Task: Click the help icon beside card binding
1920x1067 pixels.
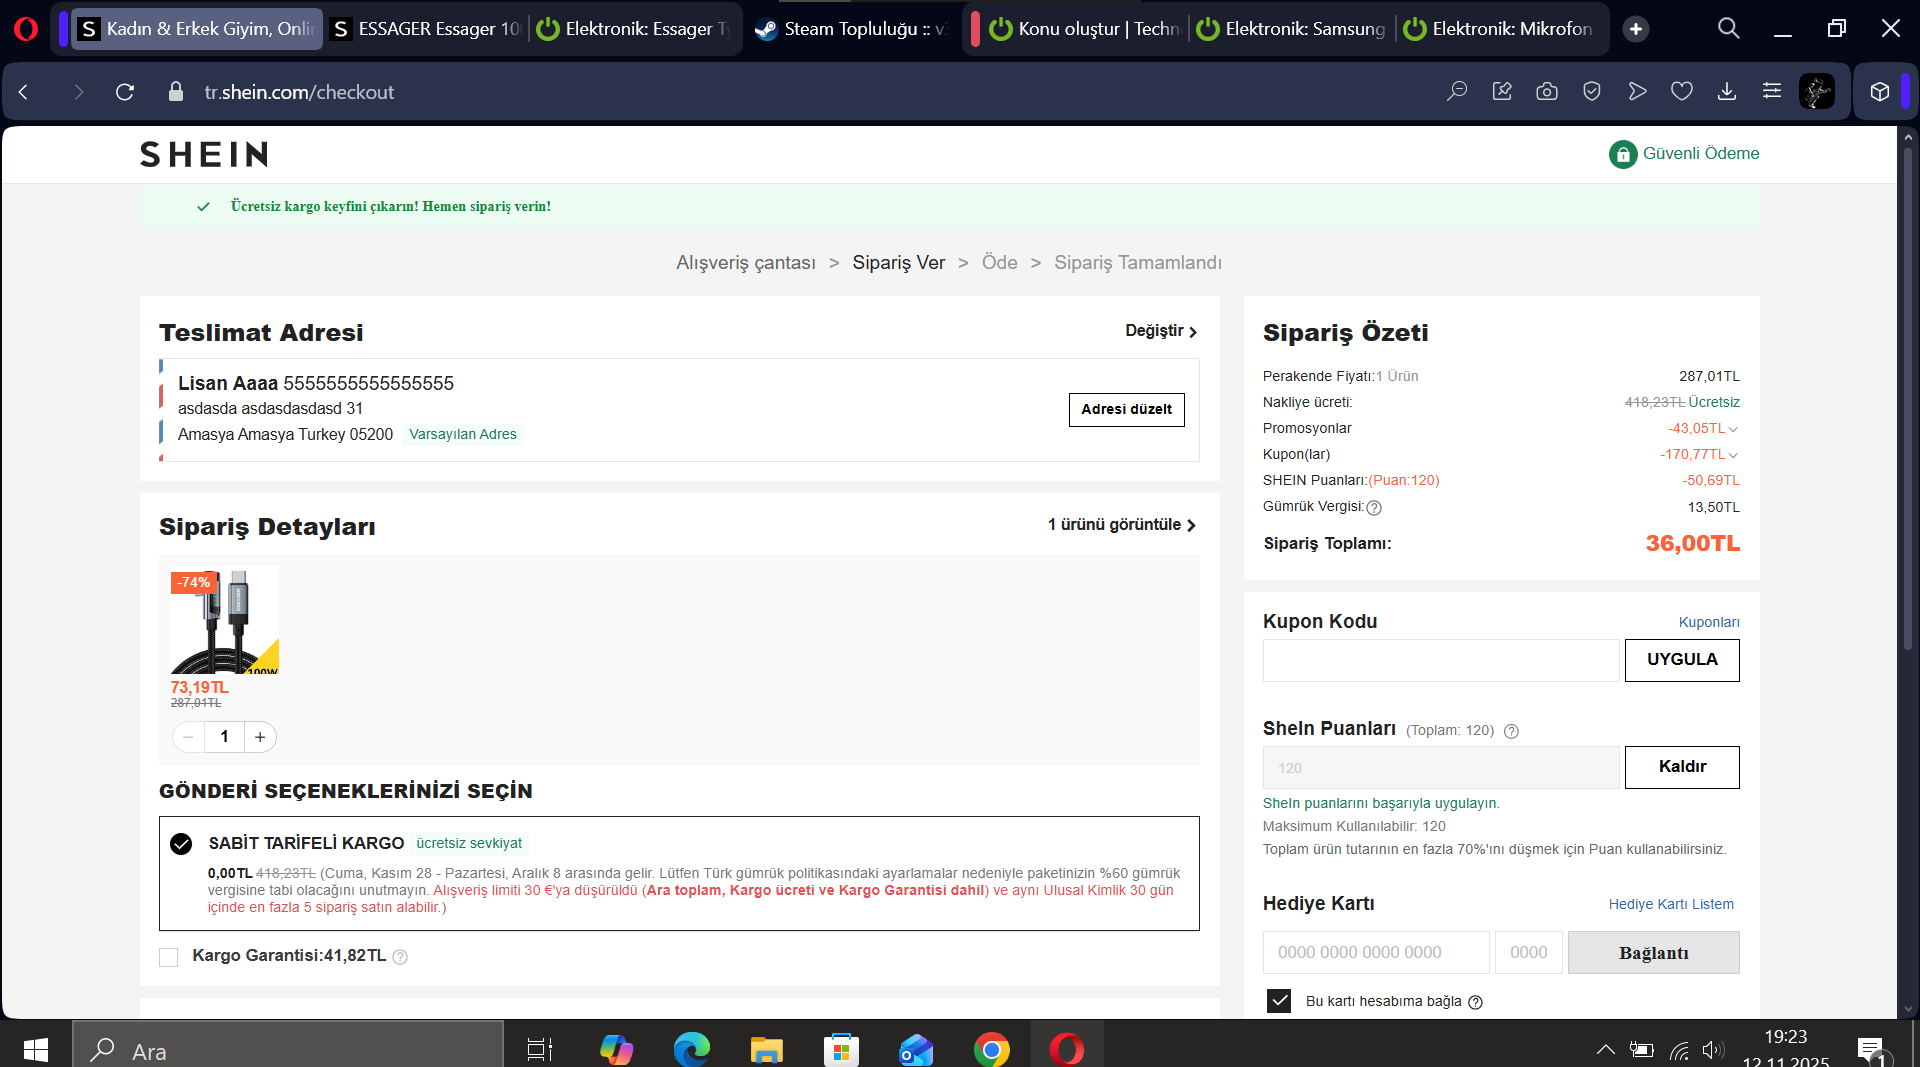Action: pyautogui.click(x=1475, y=1002)
